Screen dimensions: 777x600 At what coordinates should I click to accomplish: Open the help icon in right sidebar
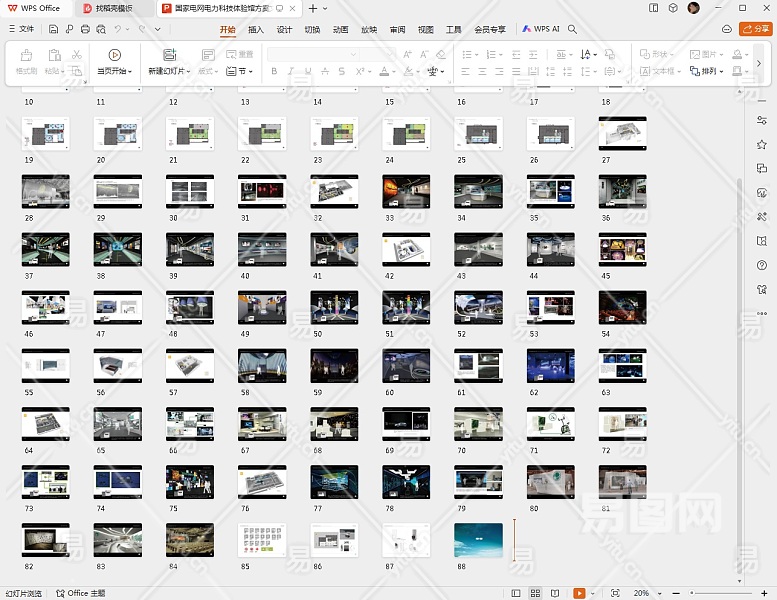762,266
